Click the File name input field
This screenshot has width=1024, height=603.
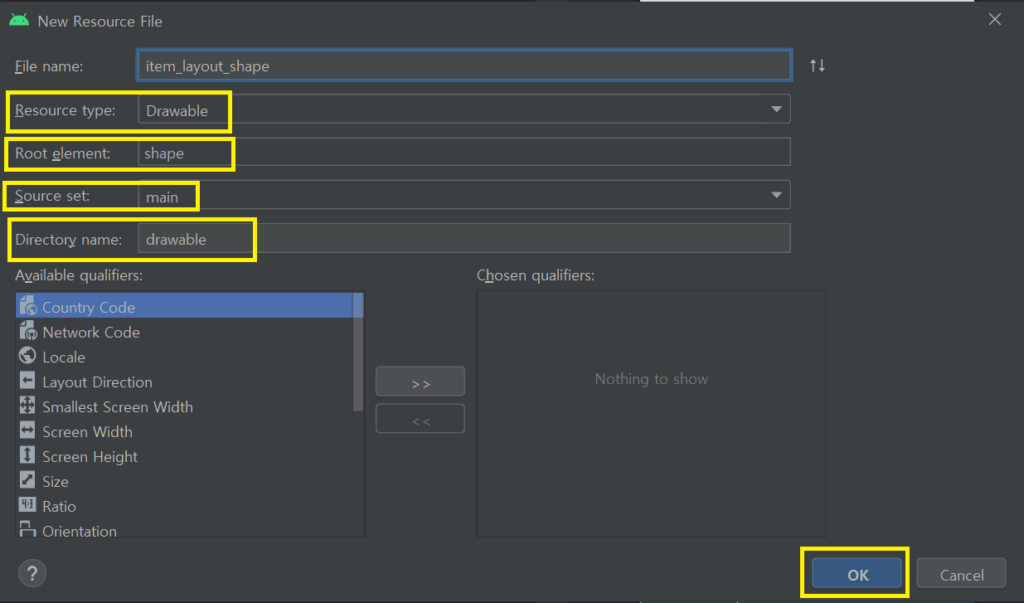click(x=464, y=66)
